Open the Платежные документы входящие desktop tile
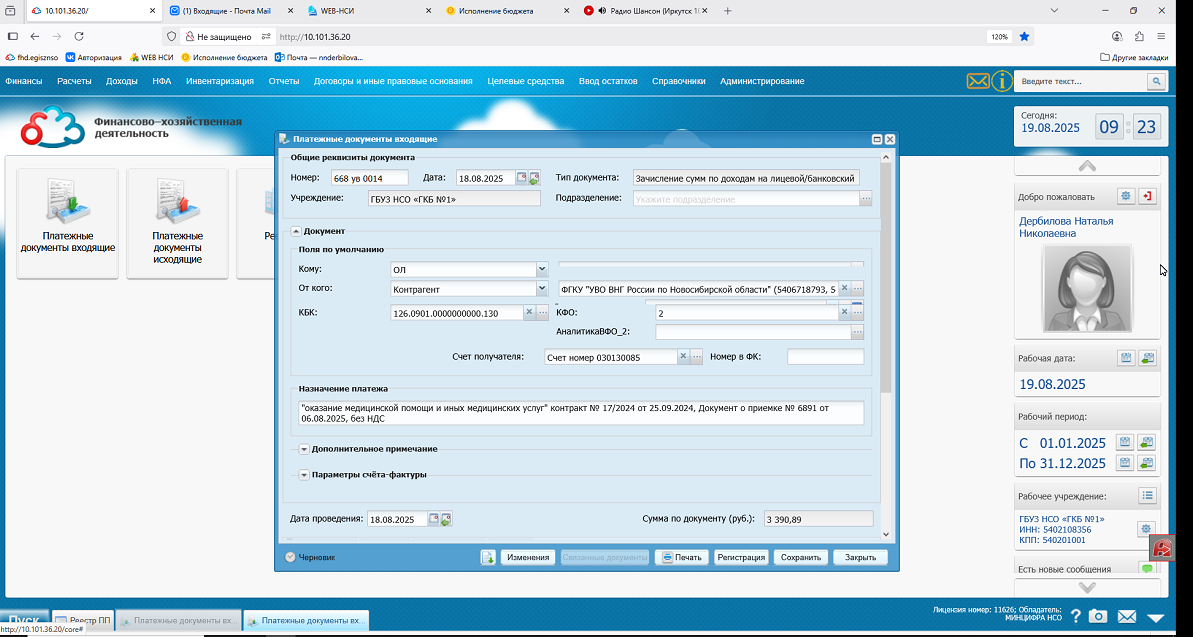 click(x=68, y=223)
